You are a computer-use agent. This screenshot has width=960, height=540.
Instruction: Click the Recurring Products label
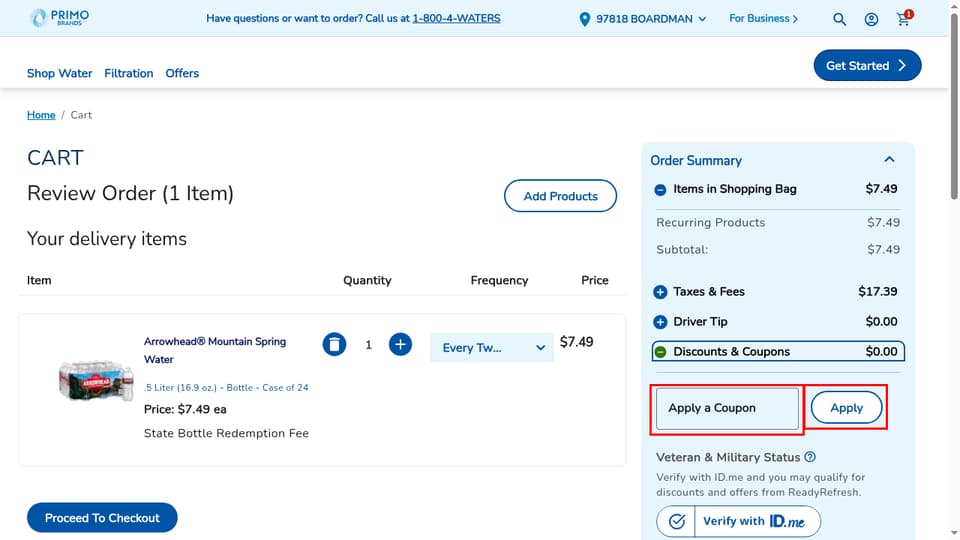[x=711, y=223]
